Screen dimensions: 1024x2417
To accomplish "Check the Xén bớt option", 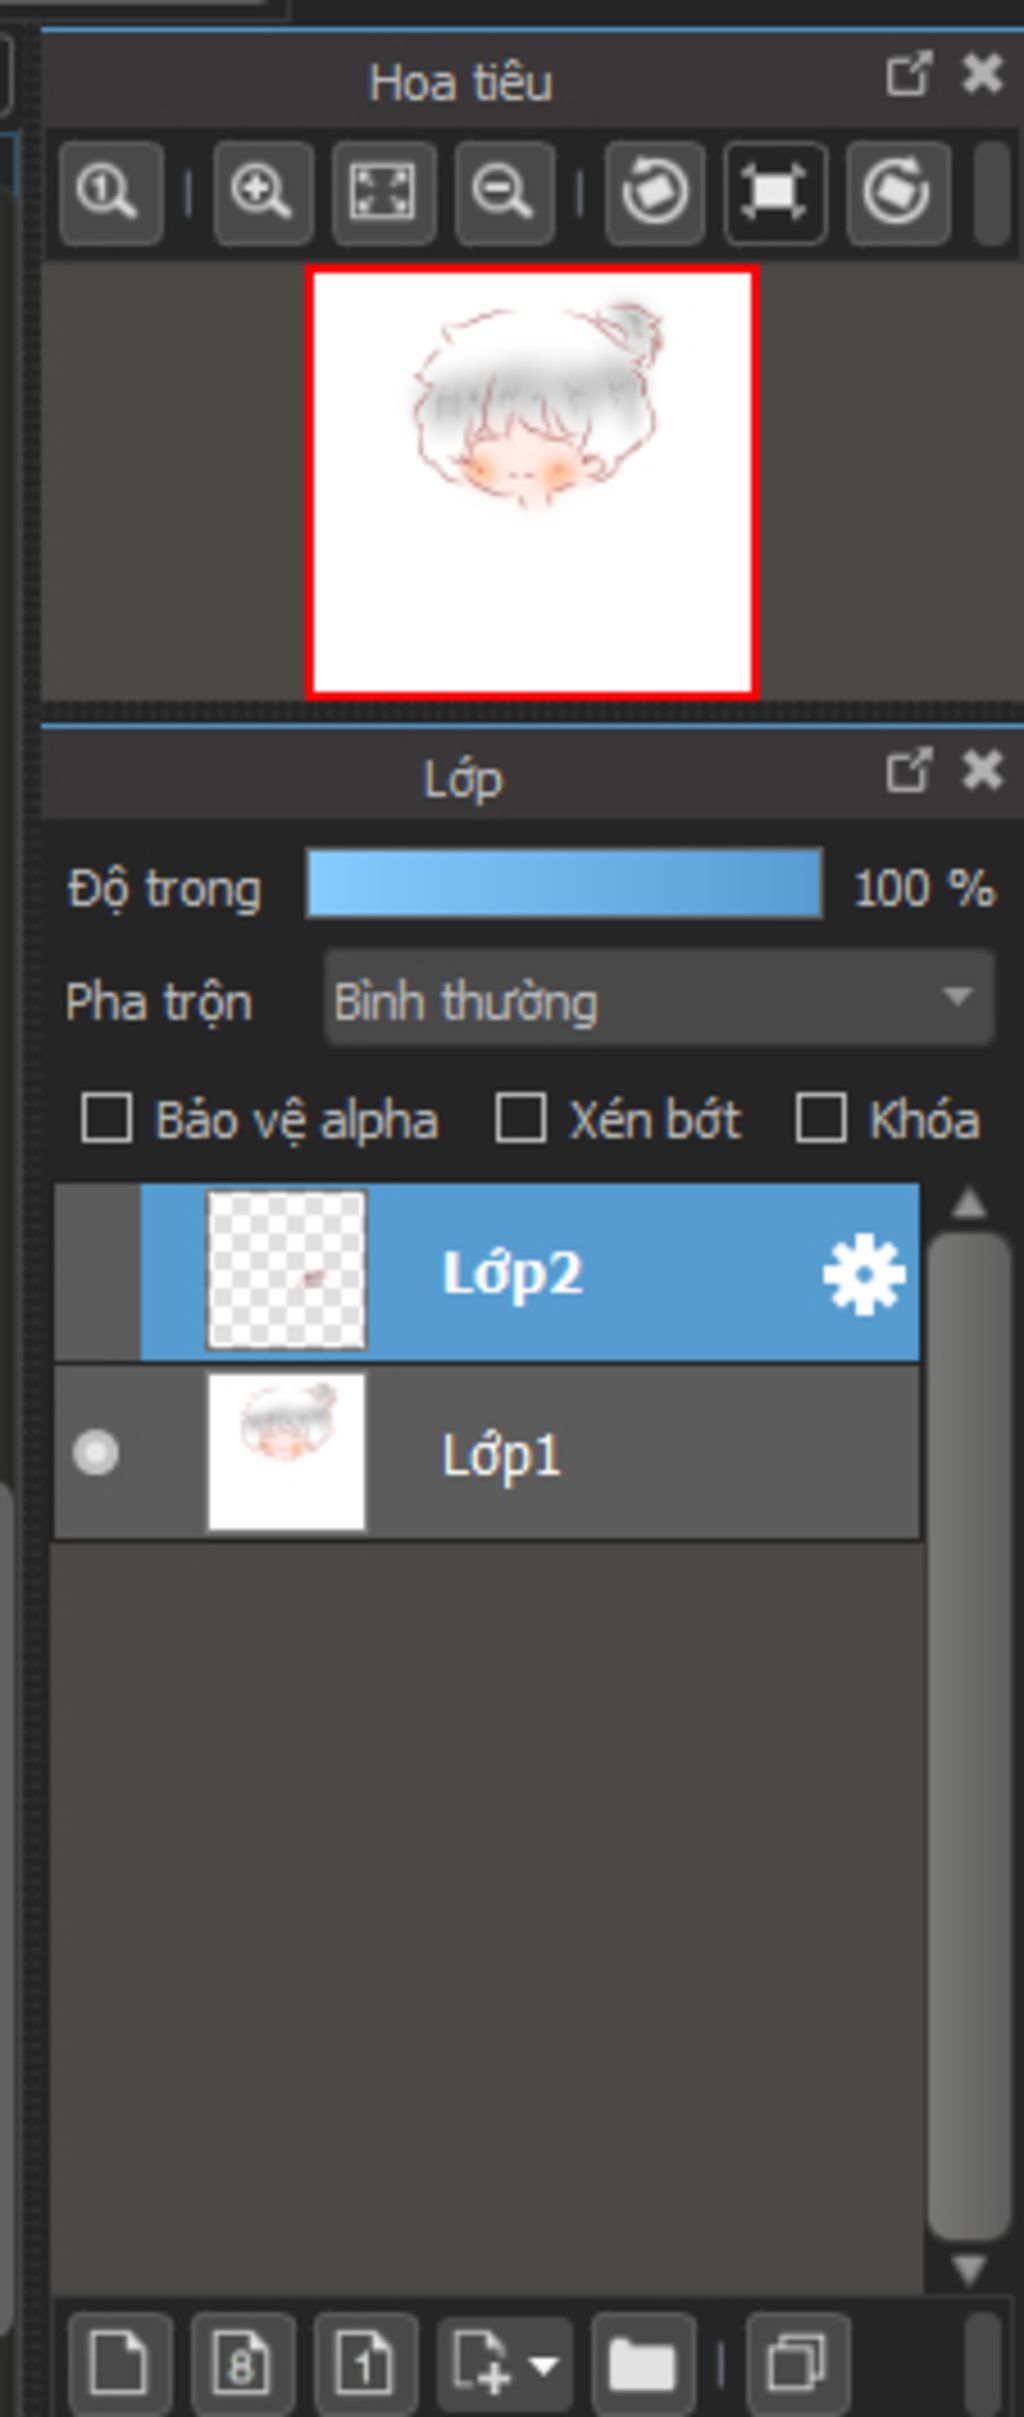I will point(520,1118).
